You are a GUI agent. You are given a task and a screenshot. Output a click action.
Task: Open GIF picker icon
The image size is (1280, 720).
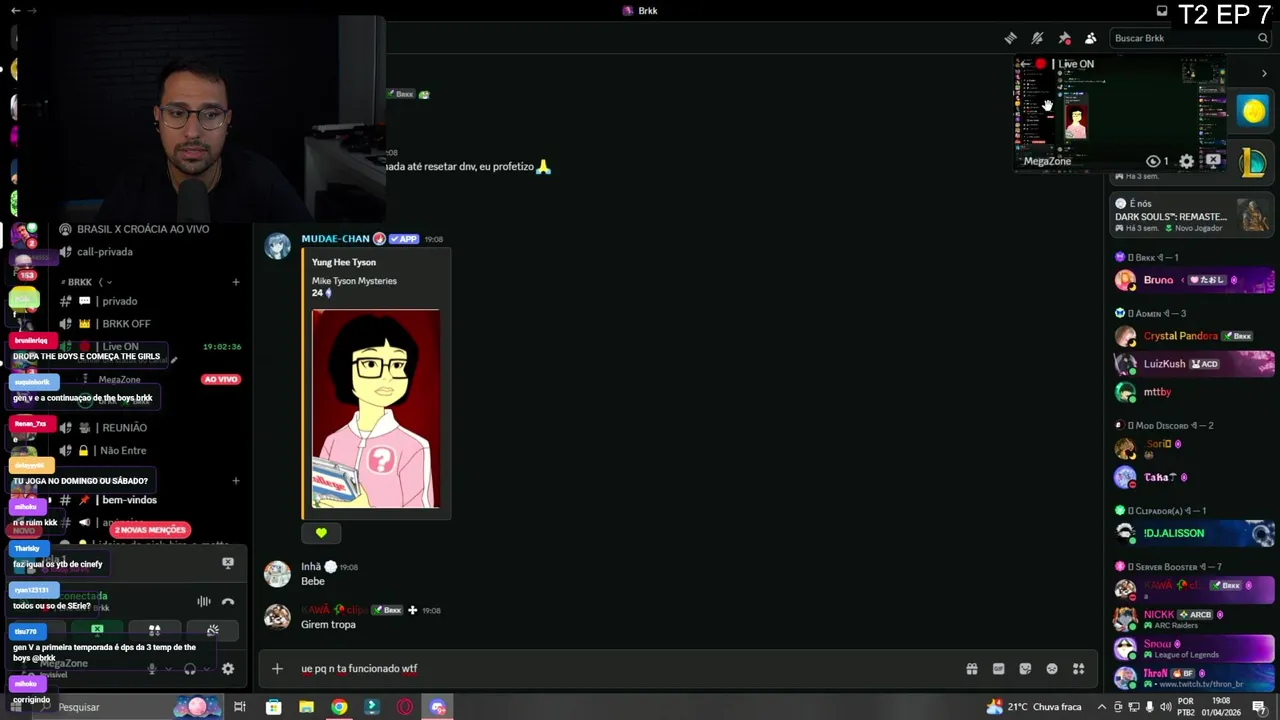coord(998,669)
